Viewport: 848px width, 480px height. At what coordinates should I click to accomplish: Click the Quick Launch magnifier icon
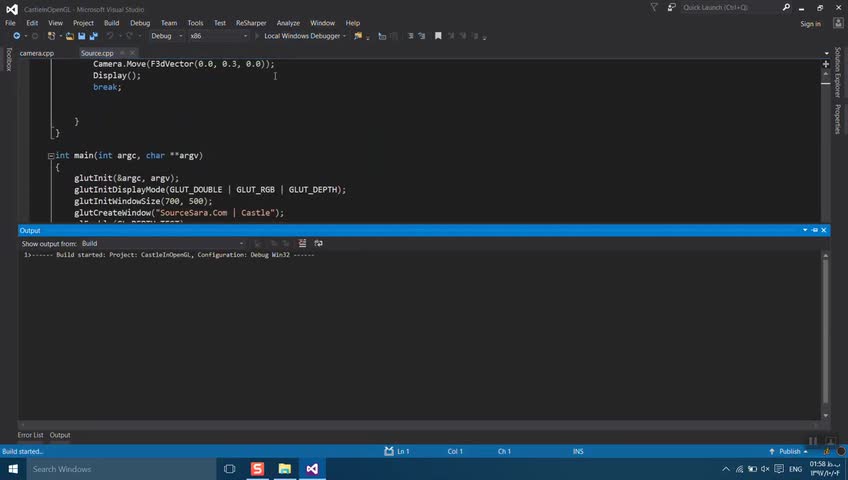tap(786, 7)
